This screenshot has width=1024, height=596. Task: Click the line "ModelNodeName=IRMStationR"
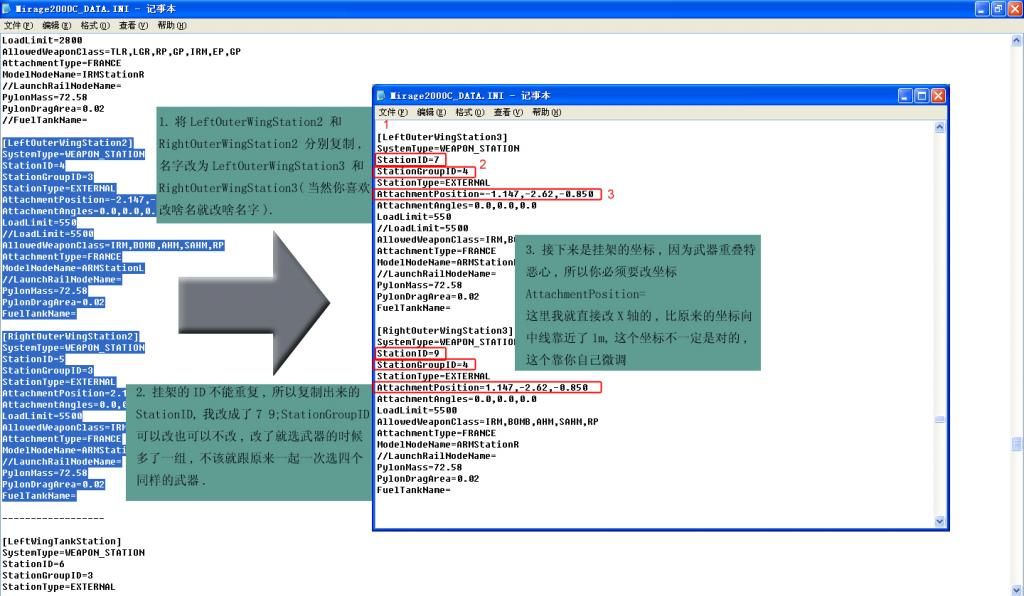coord(73,74)
